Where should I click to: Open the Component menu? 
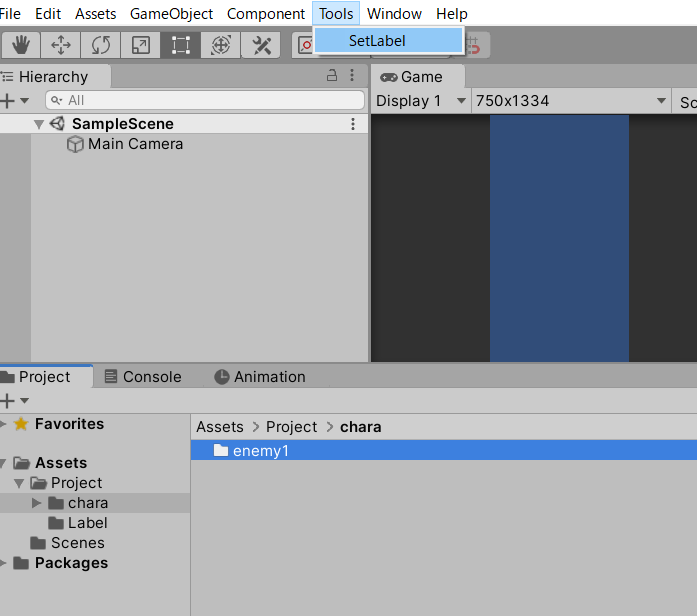(266, 14)
